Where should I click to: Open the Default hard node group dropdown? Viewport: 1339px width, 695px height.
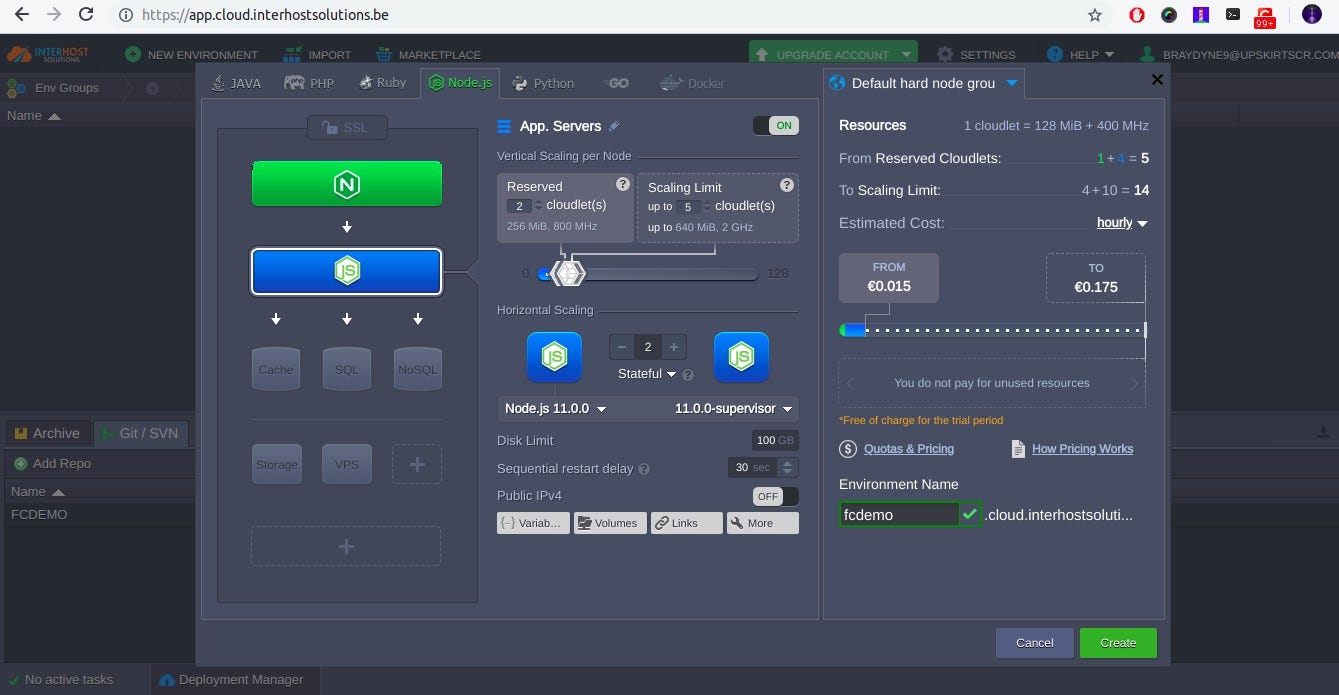coord(1012,83)
